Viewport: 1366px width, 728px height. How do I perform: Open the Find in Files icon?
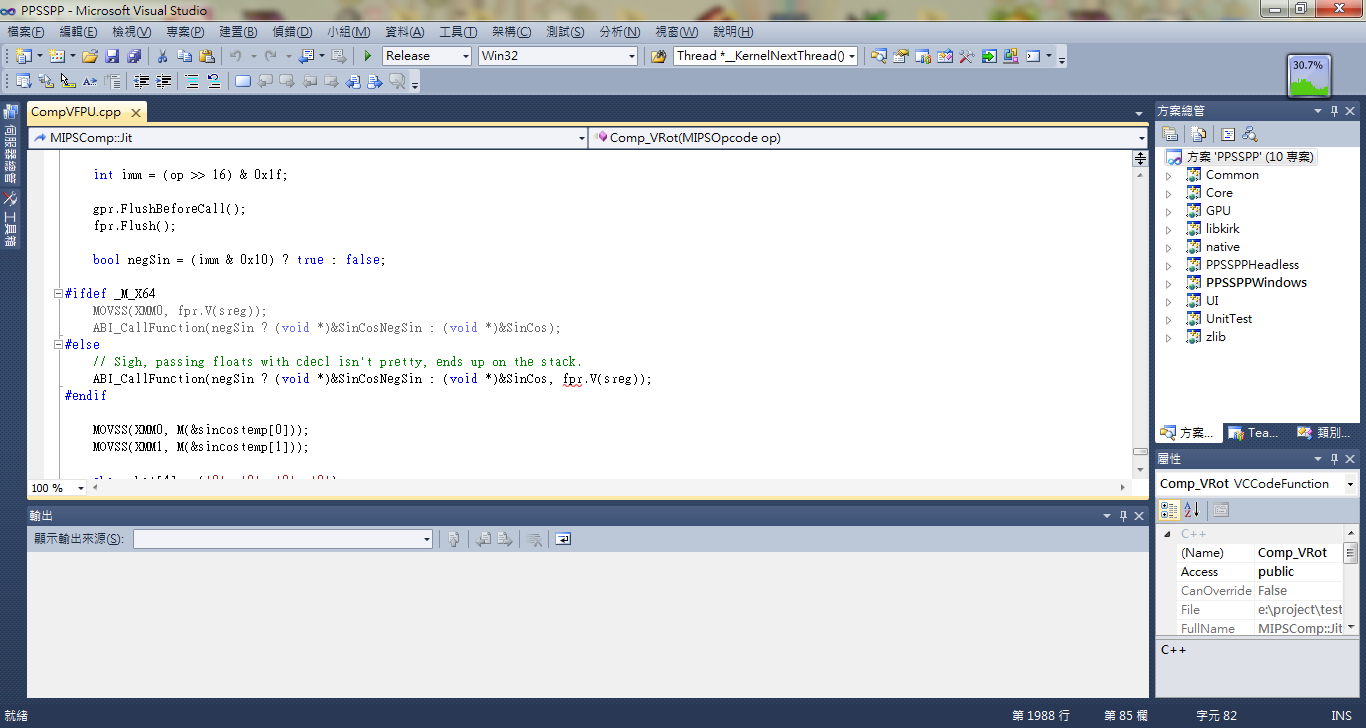[658, 56]
